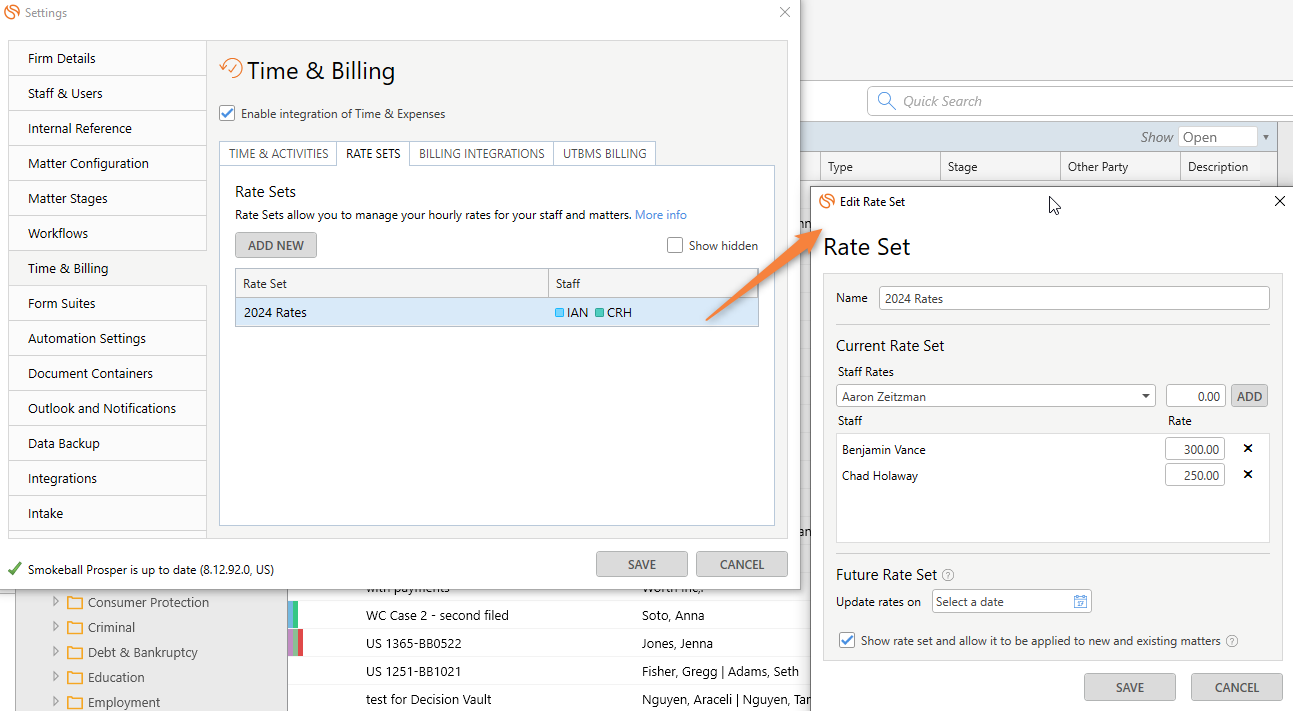This screenshot has width=1293, height=711.
Task: Uncheck Show rate set and allow it to be applied
Action: click(847, 641)
